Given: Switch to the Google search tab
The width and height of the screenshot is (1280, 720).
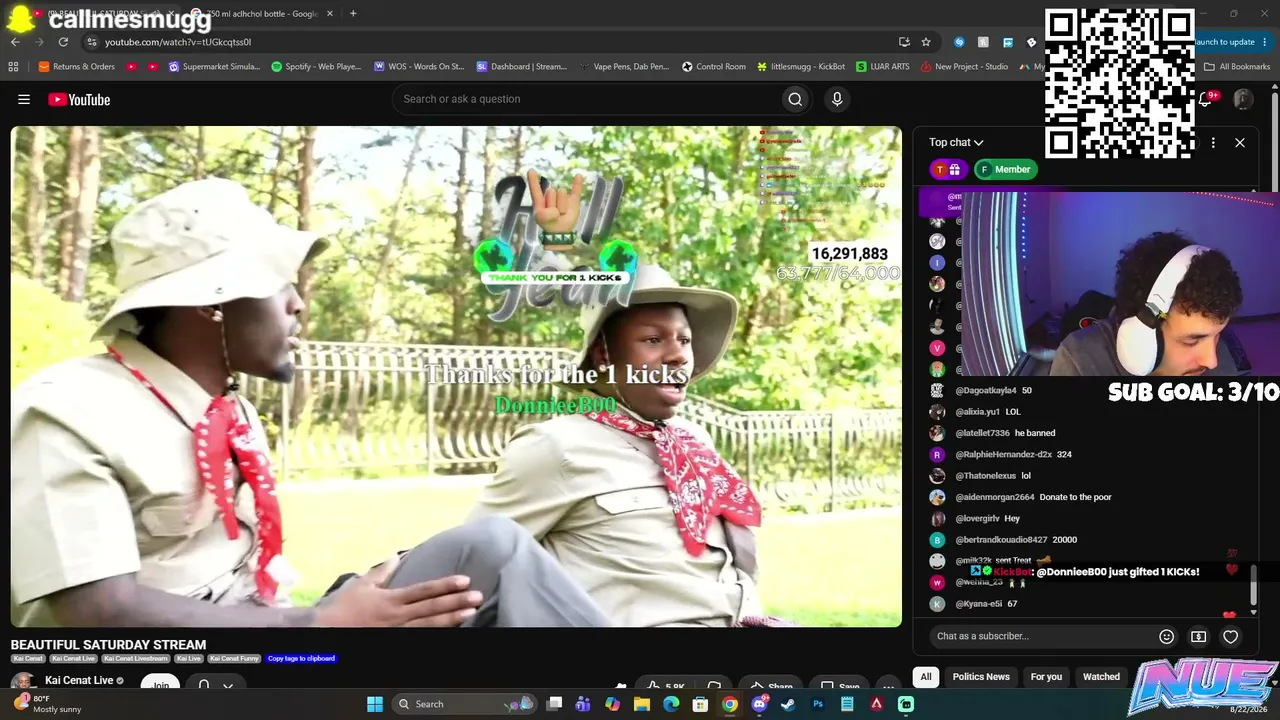Looking at the screenshot, I should [263, 13].
